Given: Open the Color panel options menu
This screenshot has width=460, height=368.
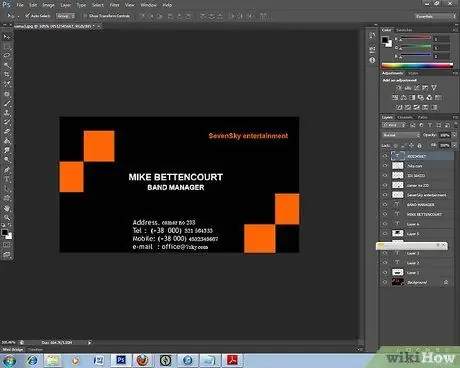Looking at the screenshot, I should (455, 30).
